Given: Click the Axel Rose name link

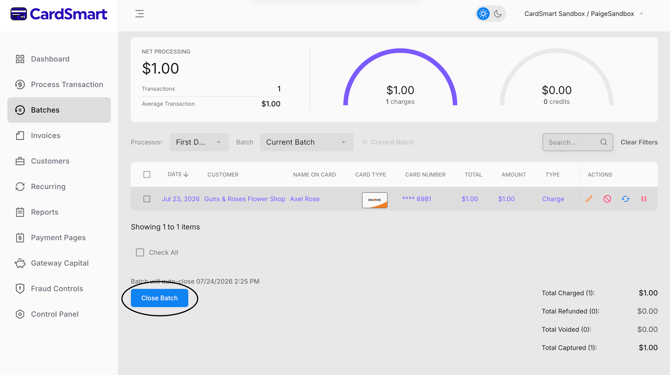Looking at the screenshot, I should tap(305, 199).
